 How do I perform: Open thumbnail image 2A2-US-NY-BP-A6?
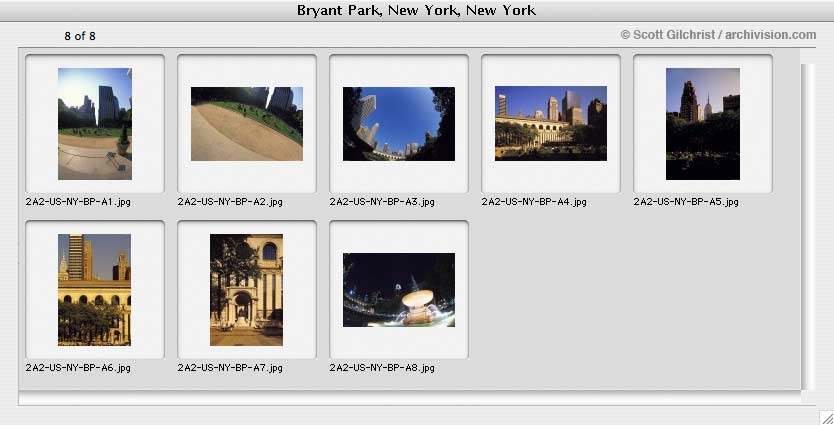coord(95,290)
